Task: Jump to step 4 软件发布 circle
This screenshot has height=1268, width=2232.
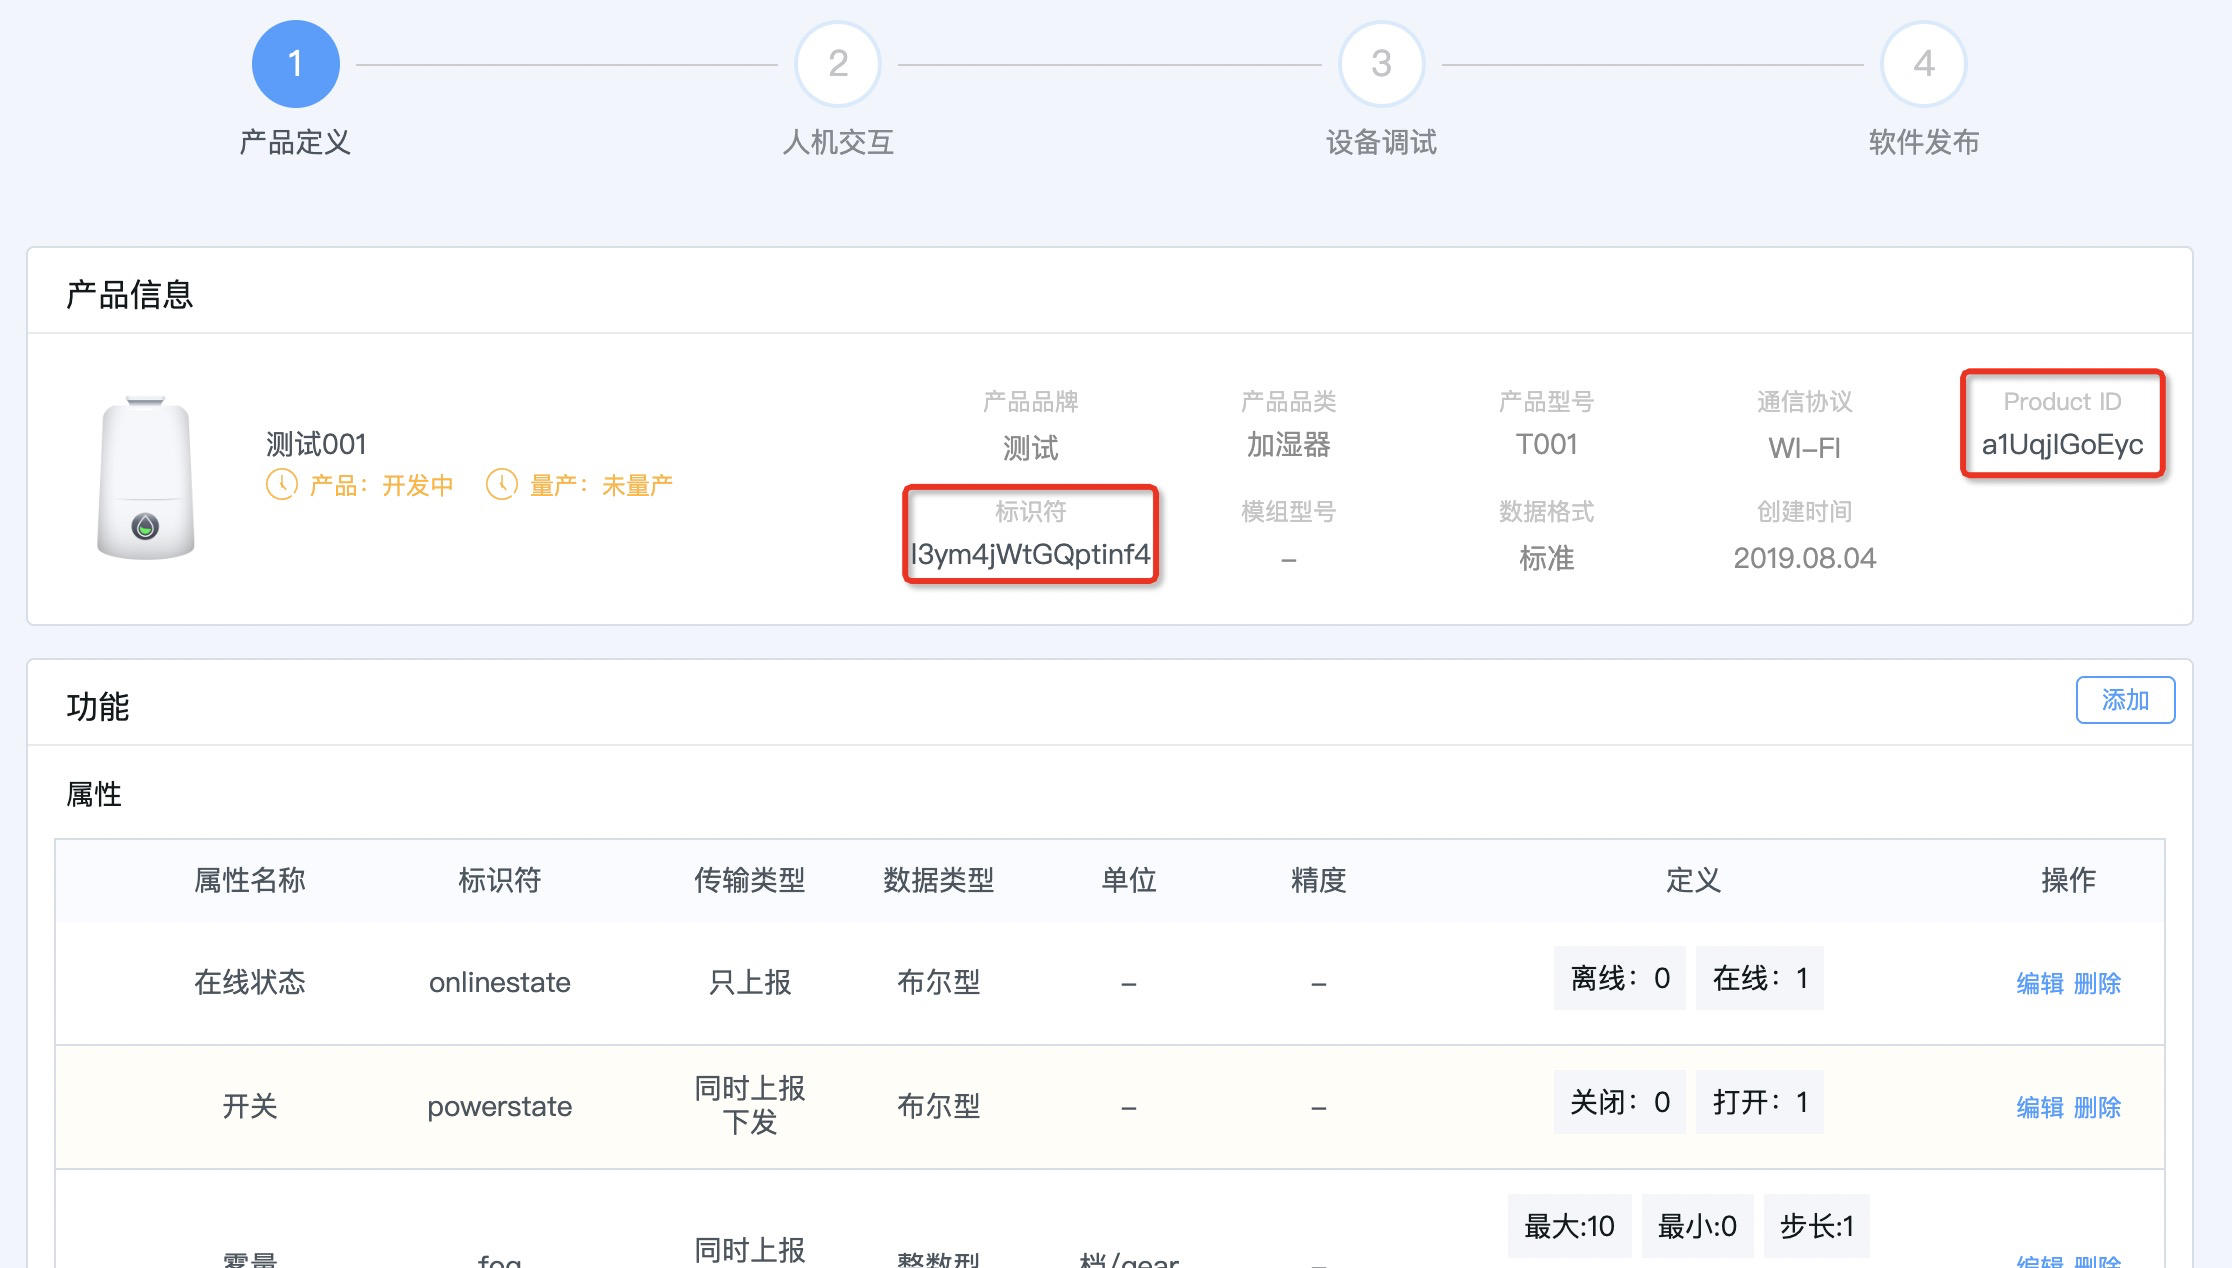Action: pyautogui.click(x=1923, y=64)
